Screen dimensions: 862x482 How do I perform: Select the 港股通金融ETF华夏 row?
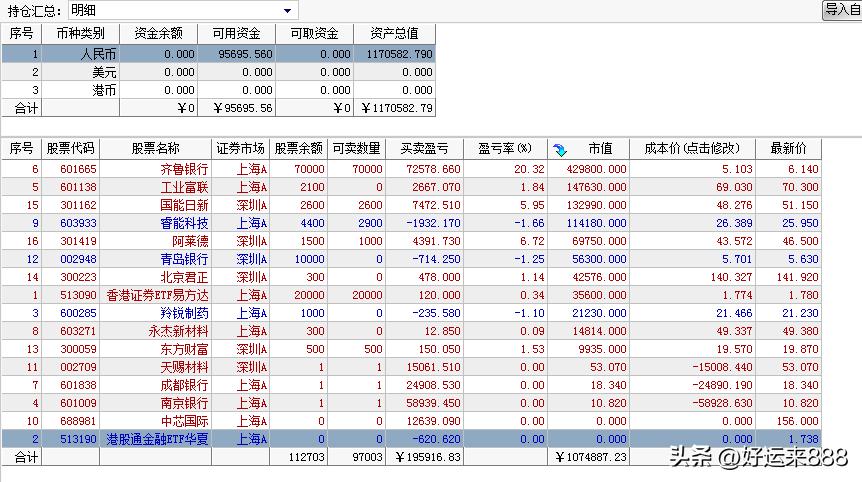411,439
